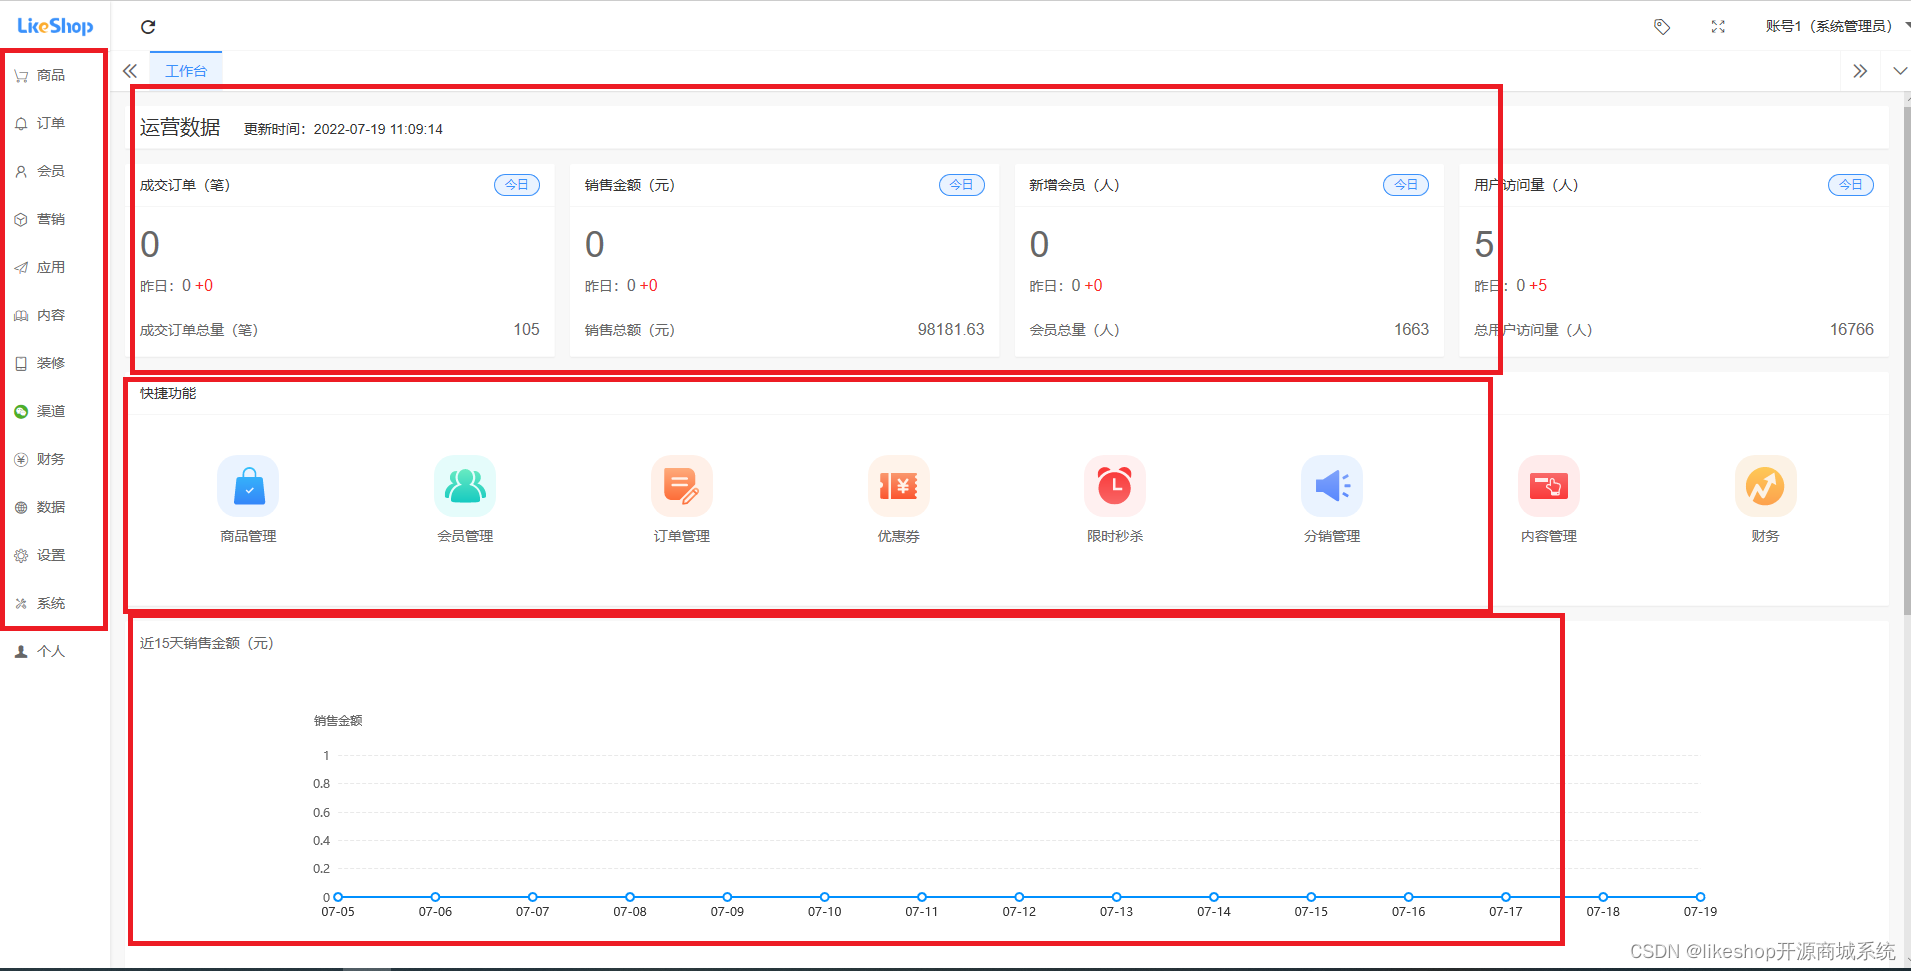This screenshot has height=971, width=1911.
Task: Select the 工作台 tab
Action: (186, 71)
